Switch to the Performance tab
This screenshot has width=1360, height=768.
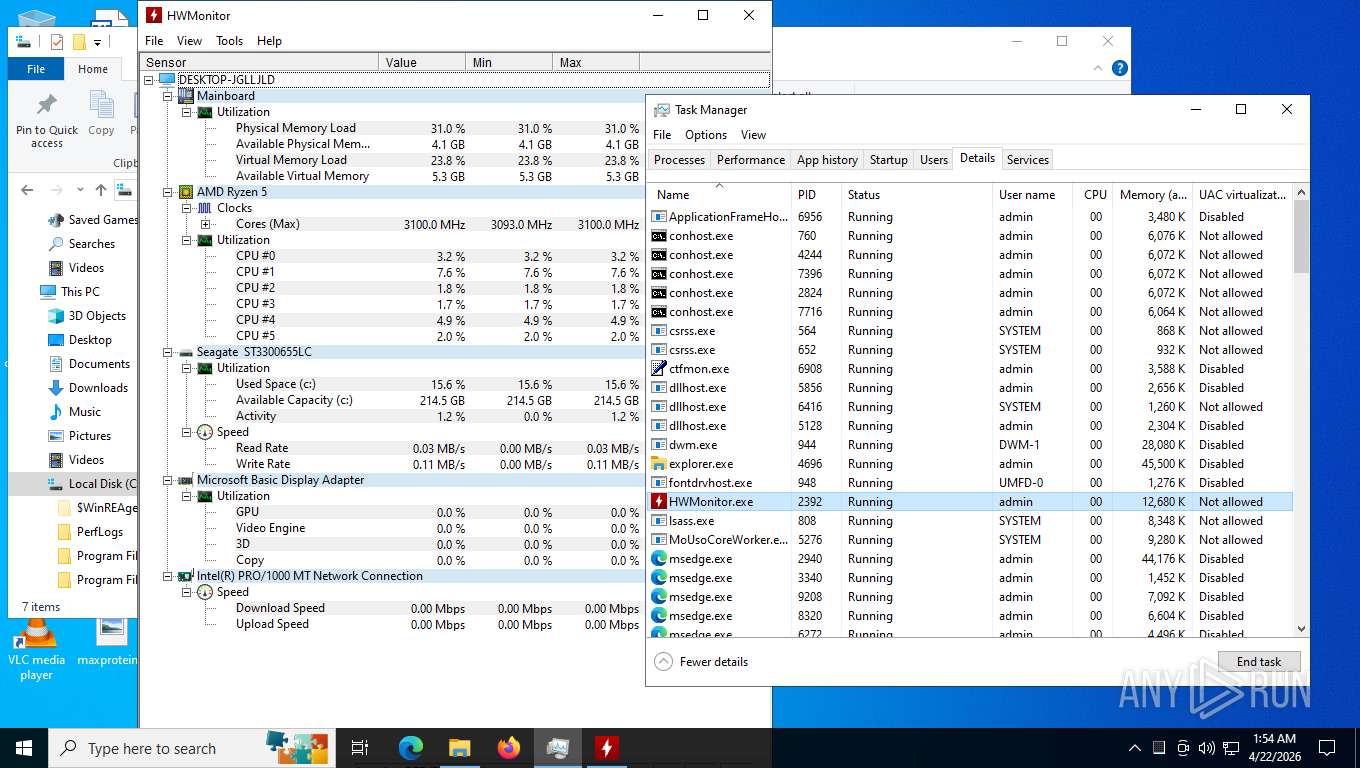coord(751,160)
